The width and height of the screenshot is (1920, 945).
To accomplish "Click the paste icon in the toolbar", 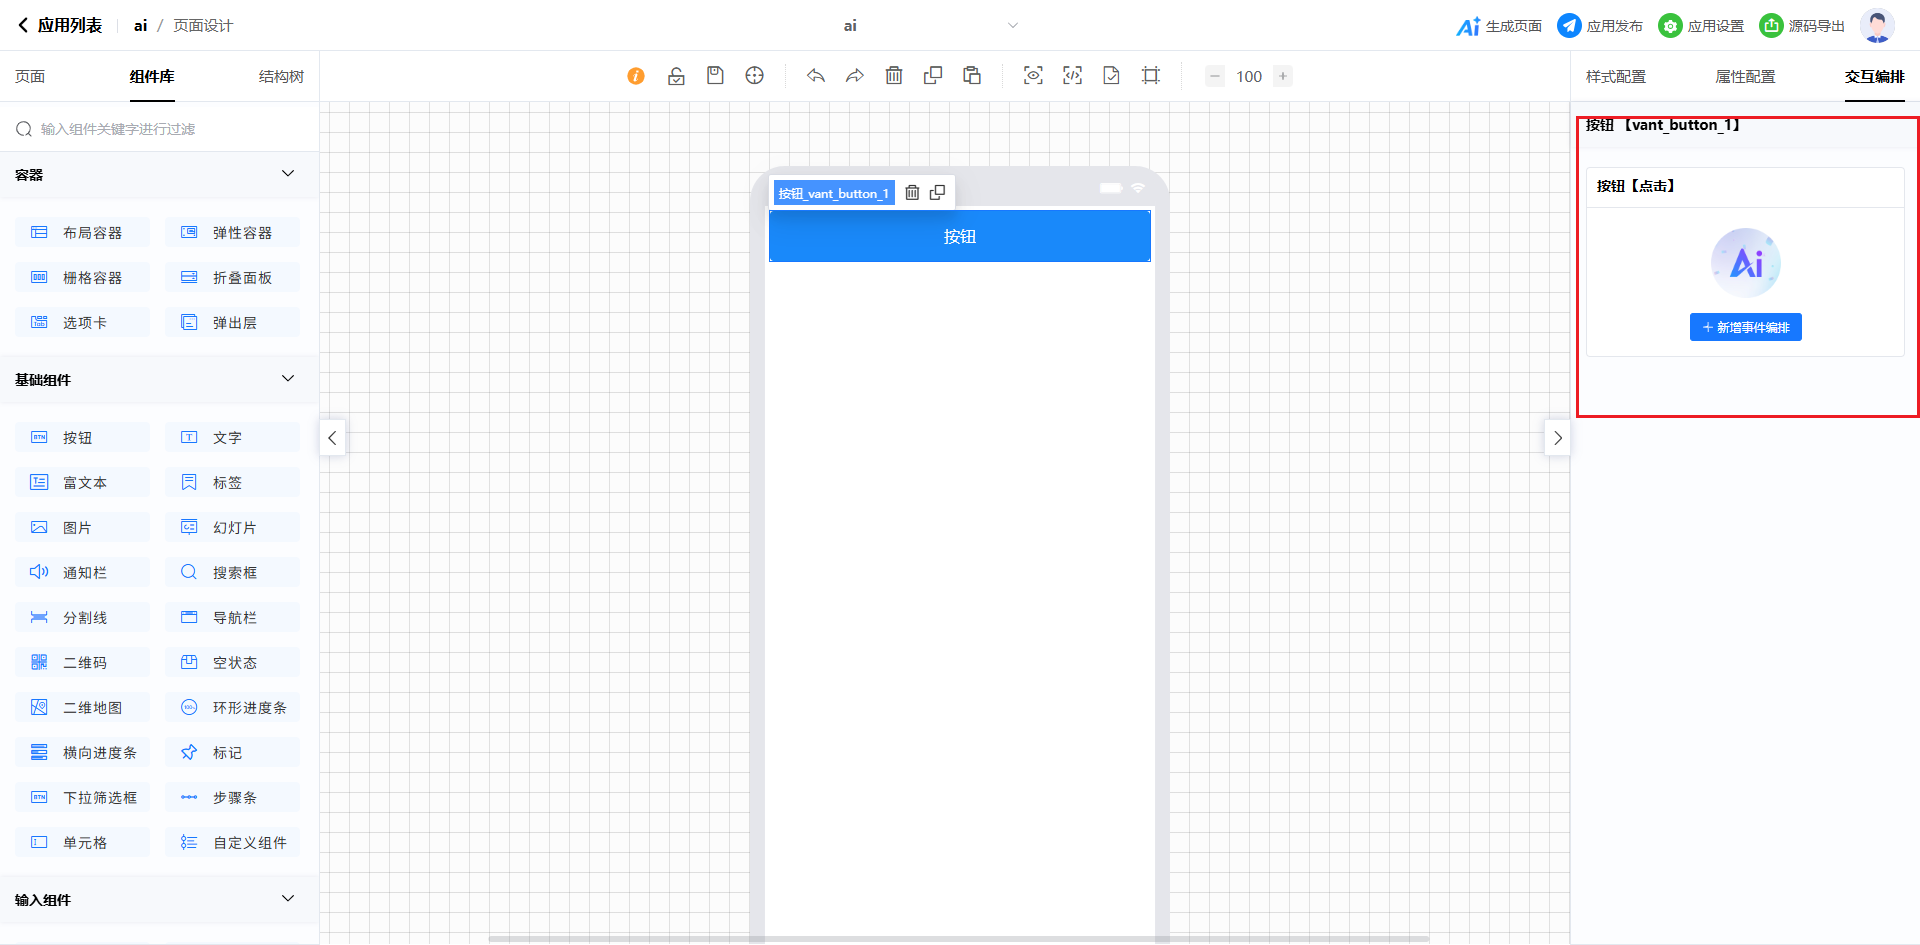I will click(x=972, y=76).
